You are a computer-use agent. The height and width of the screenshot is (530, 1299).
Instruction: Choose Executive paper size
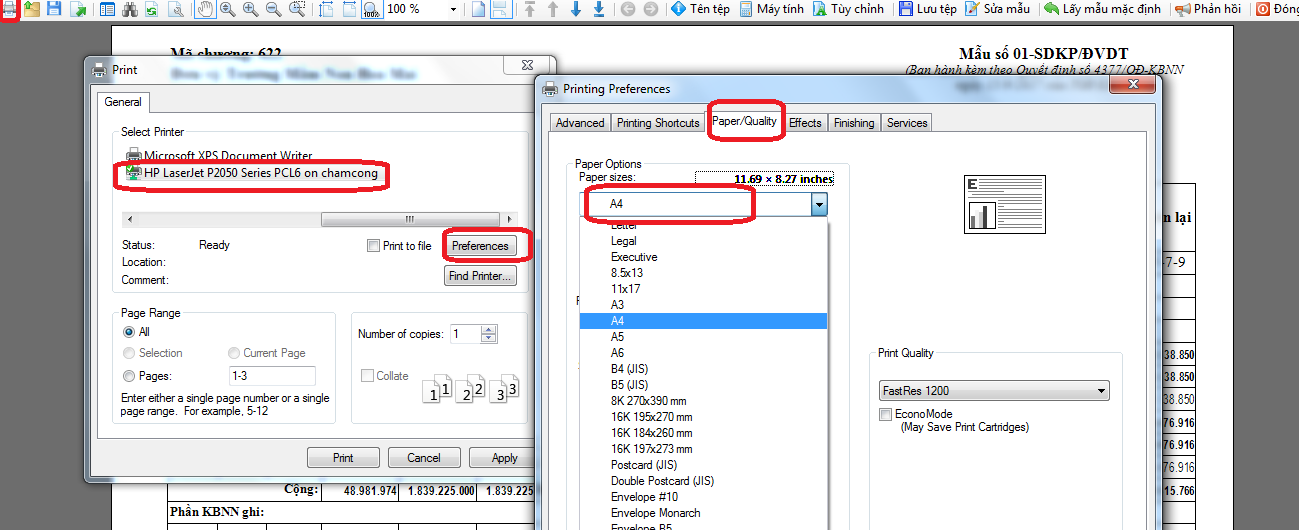coord(703,257)
